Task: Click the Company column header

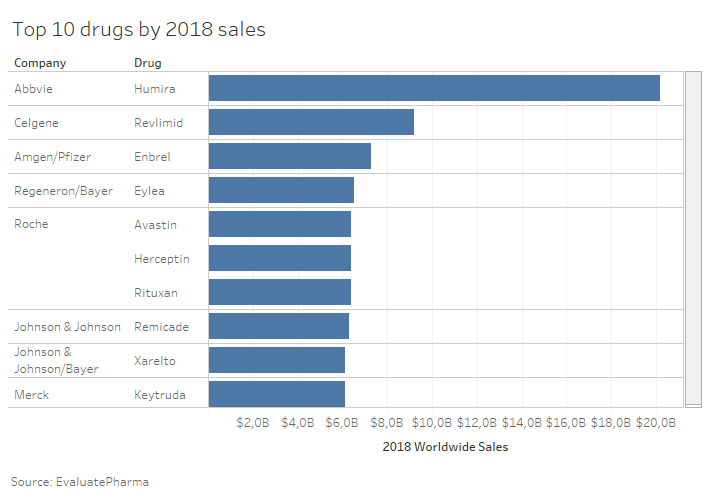Action: coord(40,63)
